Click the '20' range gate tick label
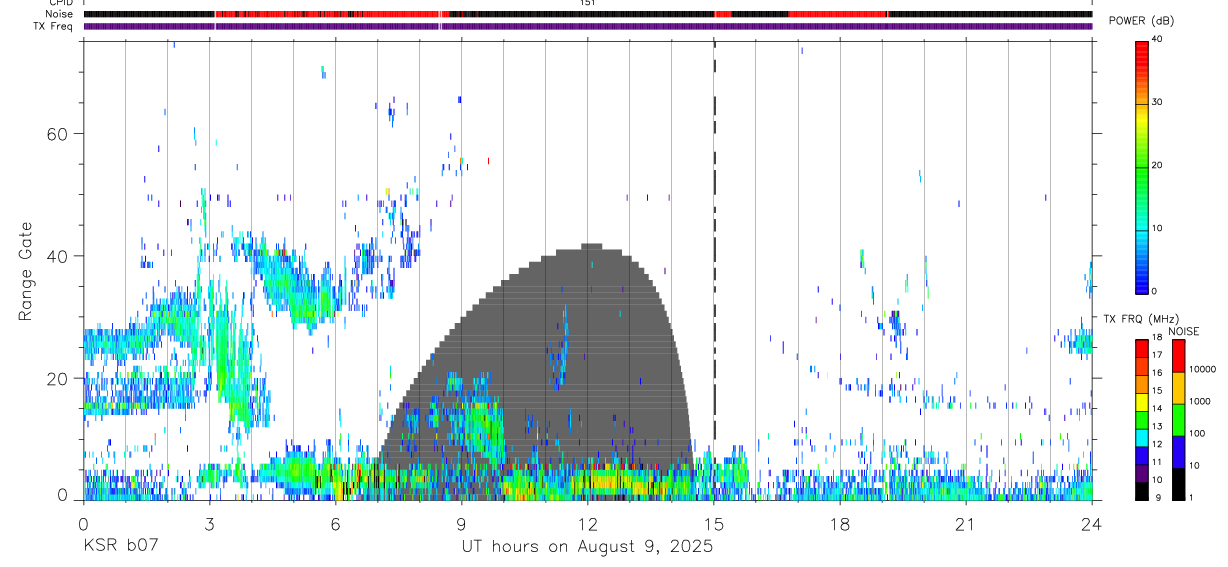Viewport: 1228px width, 567px height. click(x=59, y=379)
